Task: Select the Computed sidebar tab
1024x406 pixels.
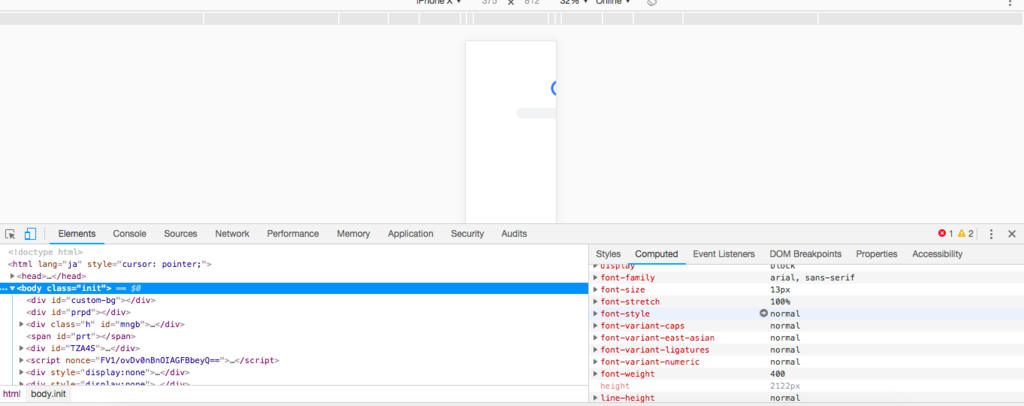Action: 656,254
